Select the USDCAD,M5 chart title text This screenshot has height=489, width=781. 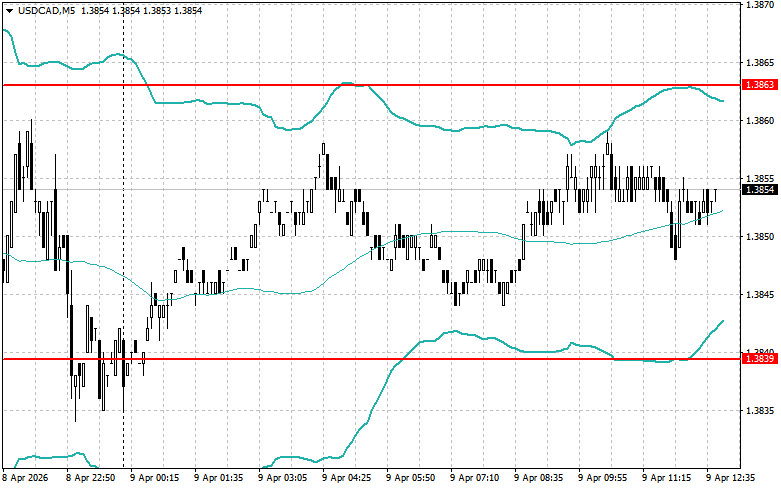tap(46, 10)
